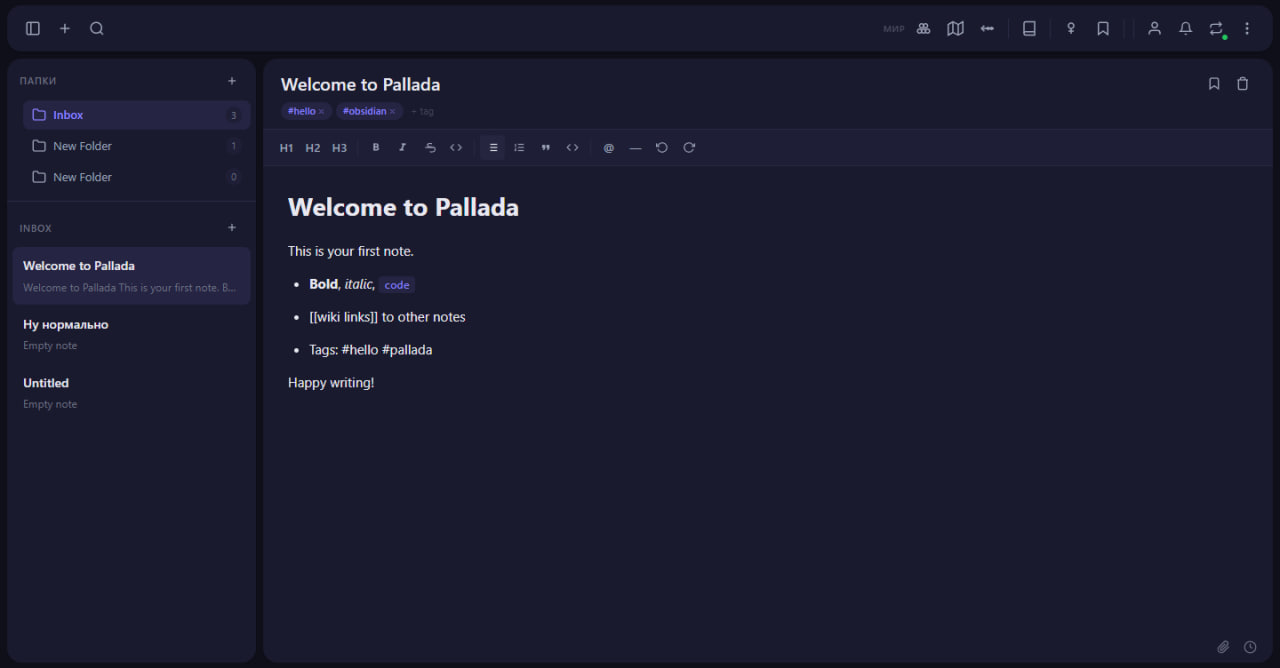Undo the last edit

tap(662, 148)
